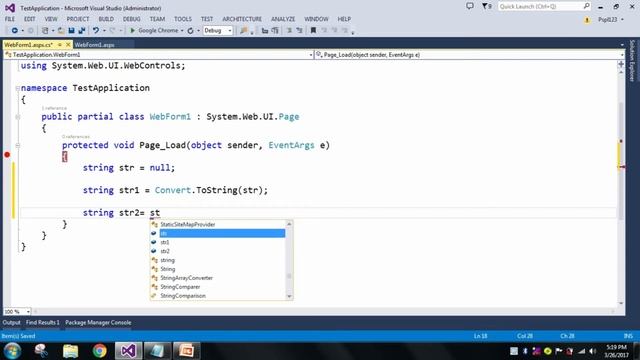Viewport: 640px width, 360px height.
Task: Open the Pipil123 account dropdown
Action: coord(611,20)
